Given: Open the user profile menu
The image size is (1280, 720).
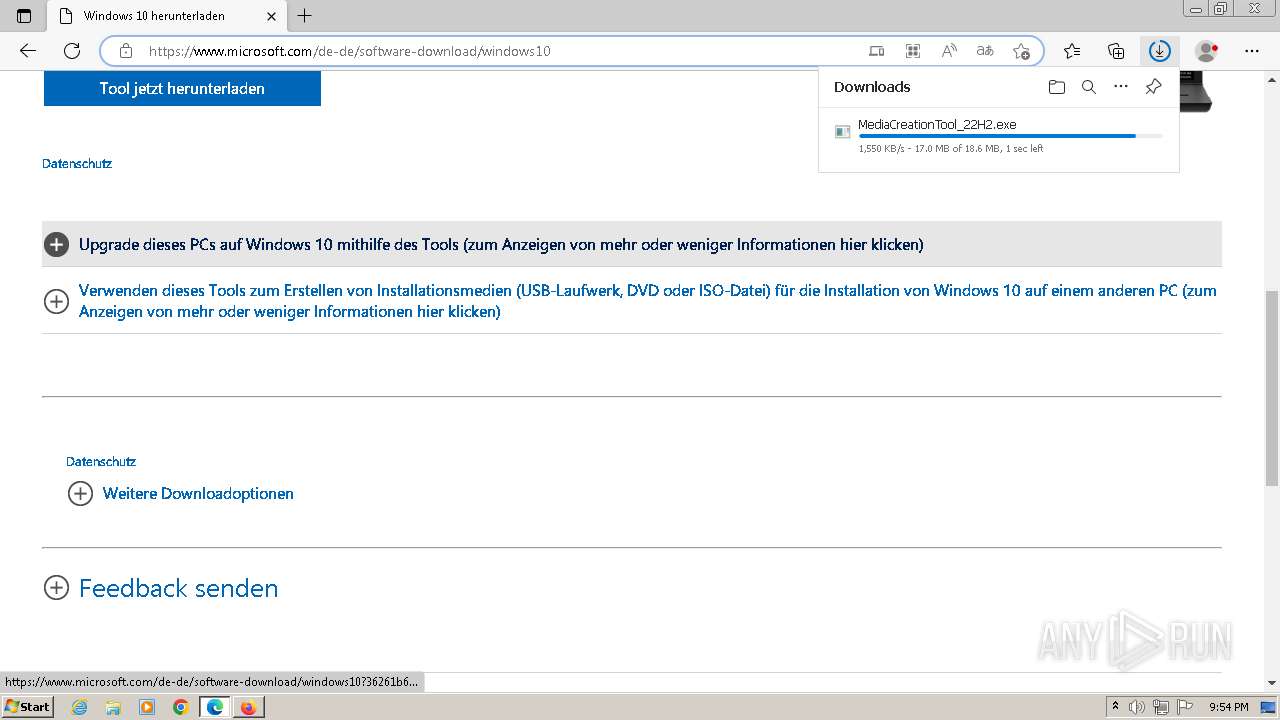Looking at the screenshot, I should pos(1207,51).
